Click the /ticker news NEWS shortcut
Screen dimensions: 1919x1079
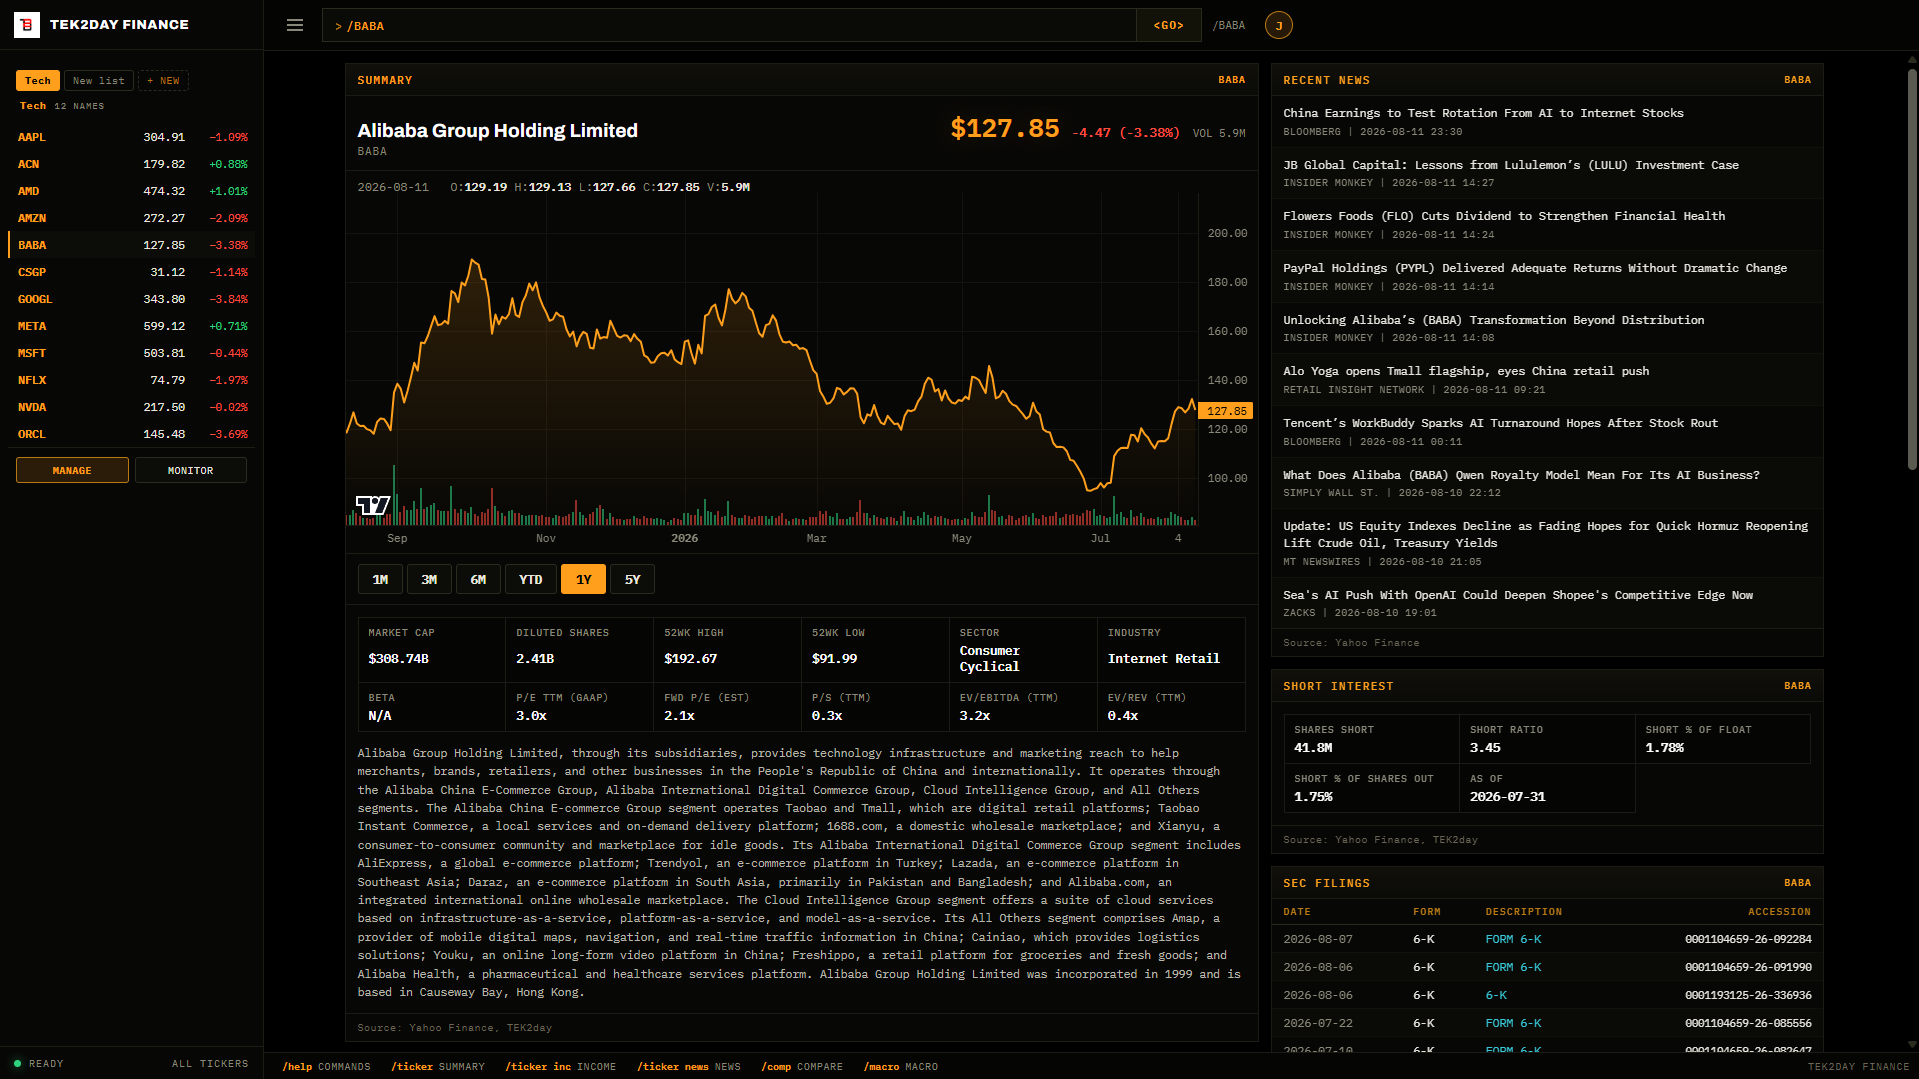pyautogui.click(x=689, y=1067)
